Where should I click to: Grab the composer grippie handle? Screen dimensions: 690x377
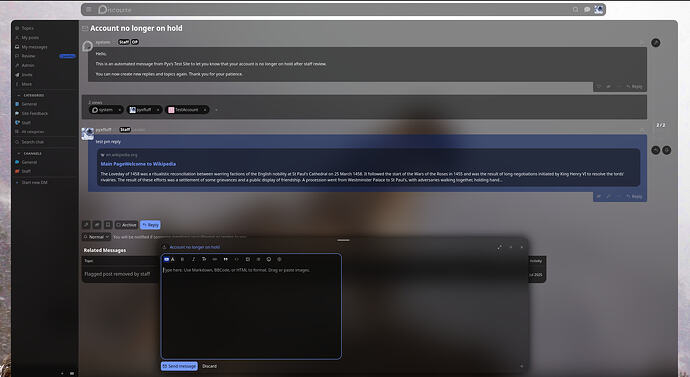tap(344, 240)
